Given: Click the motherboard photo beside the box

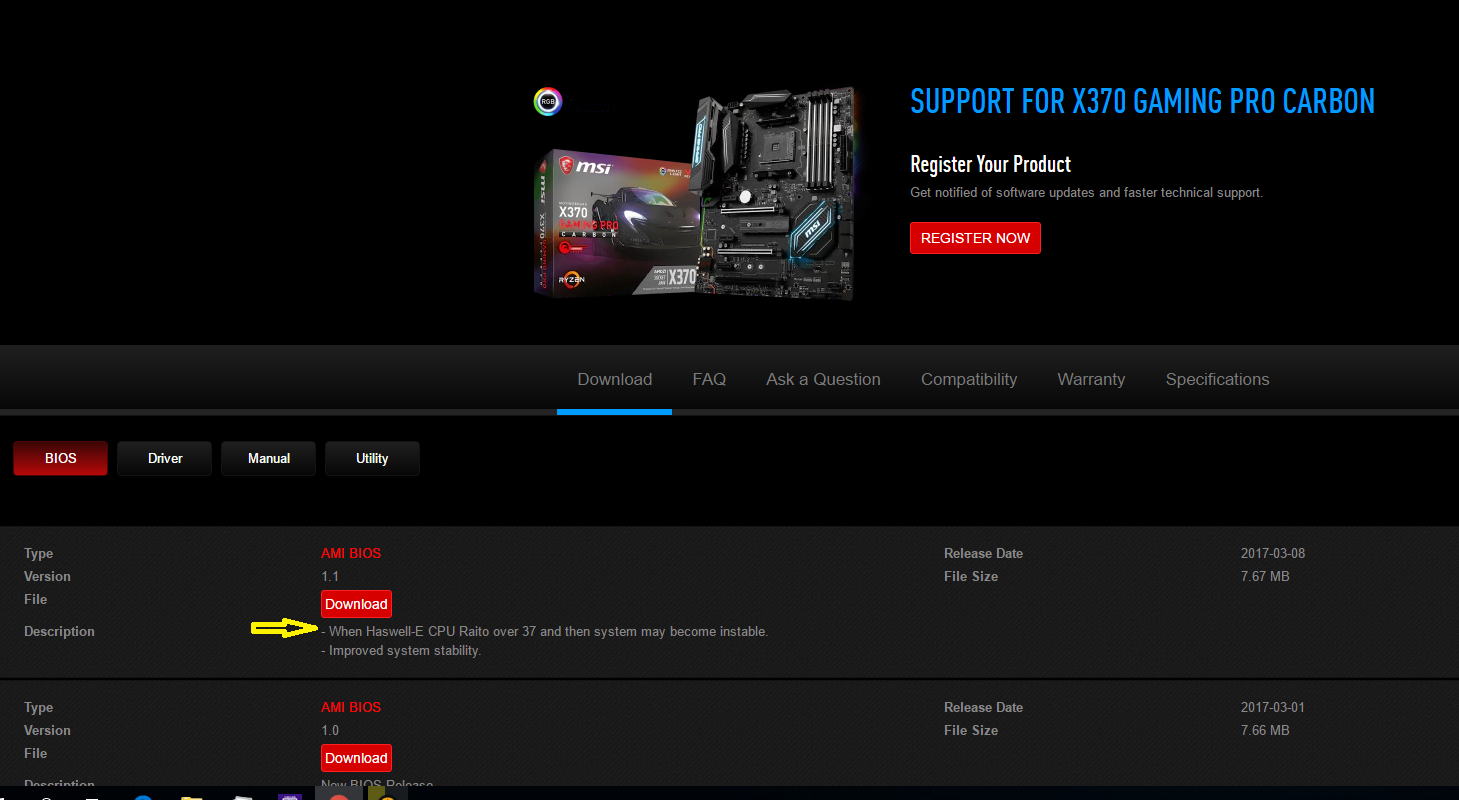Looking at the screenshot, I should [773, 193].
